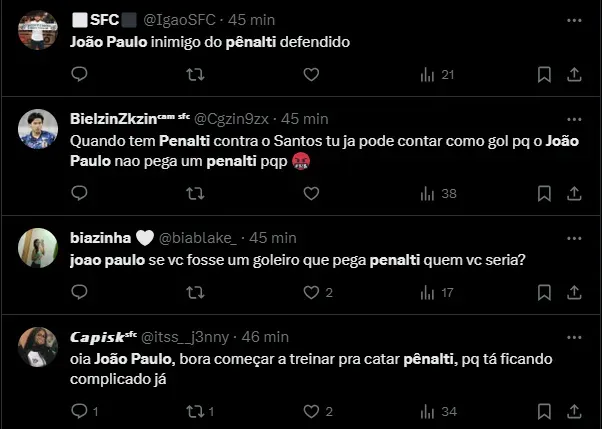Like the IgaoSFC tweet

[311, 75]
